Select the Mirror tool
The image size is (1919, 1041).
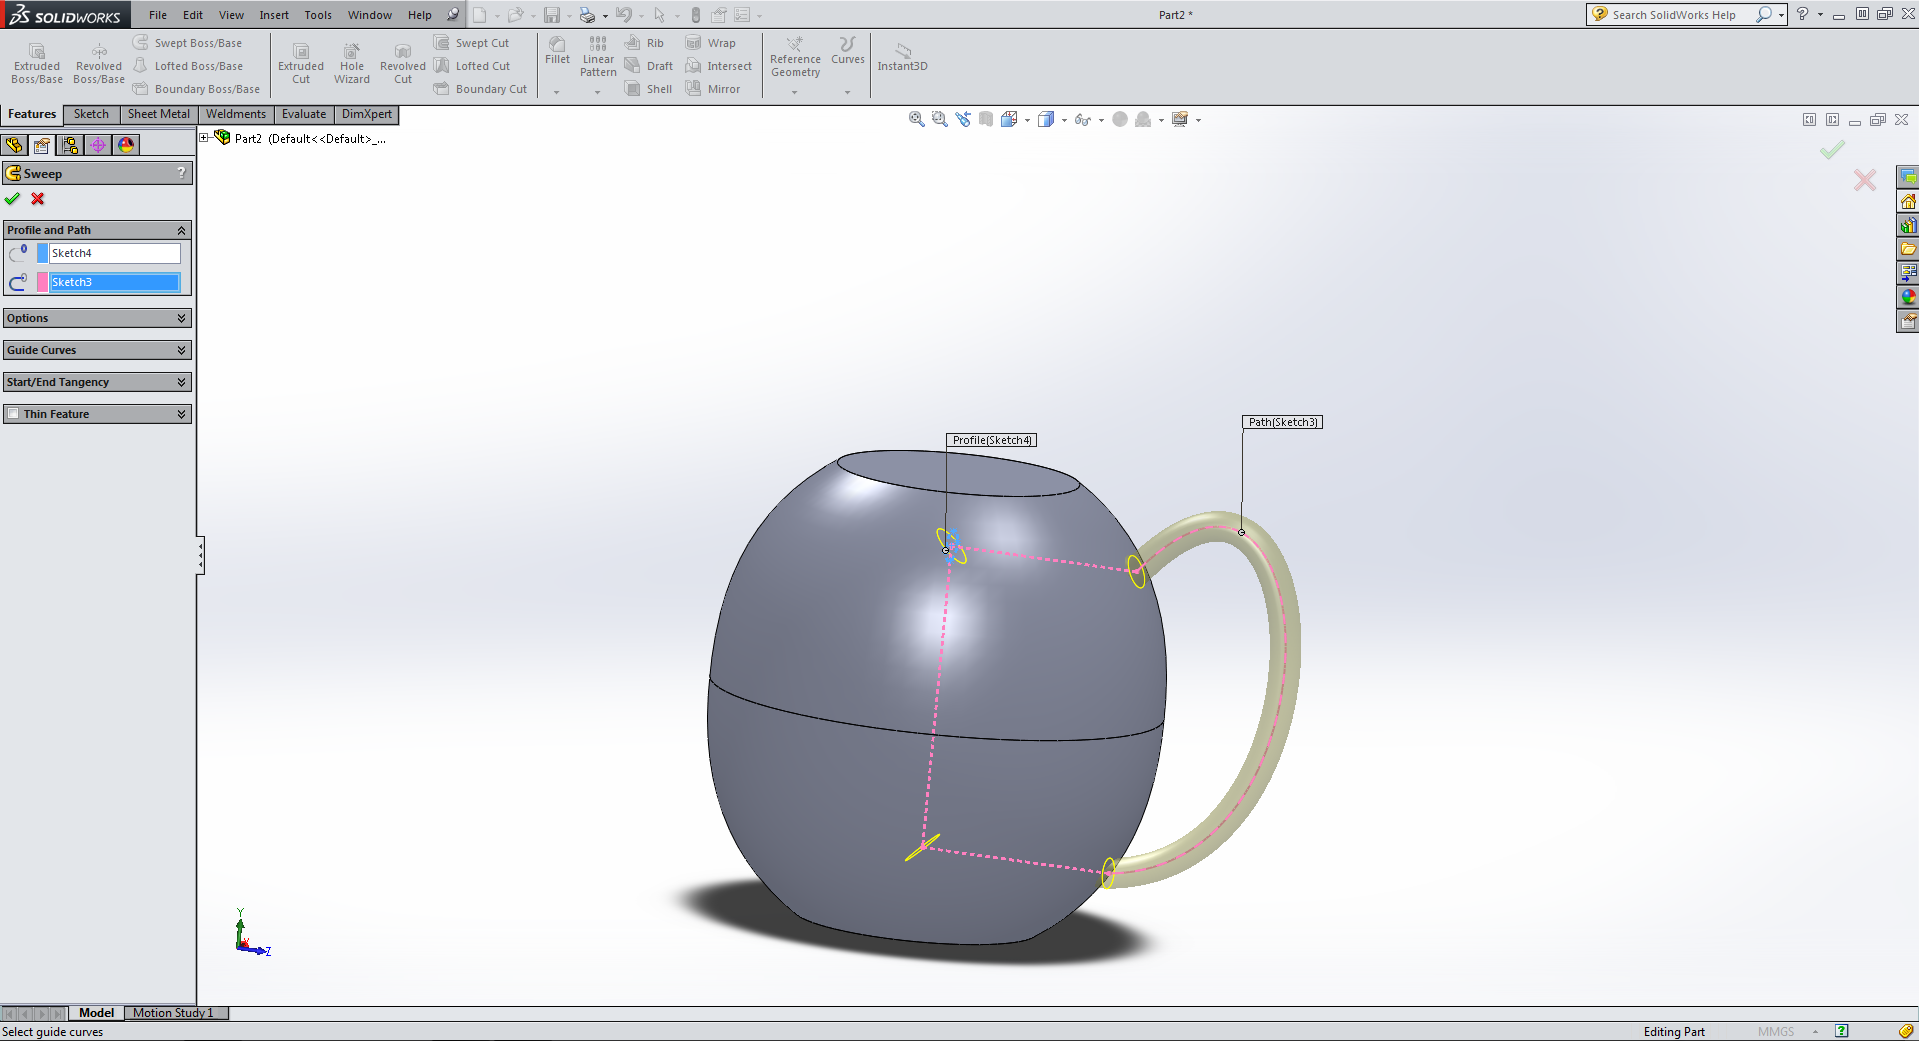click(712, 89)
